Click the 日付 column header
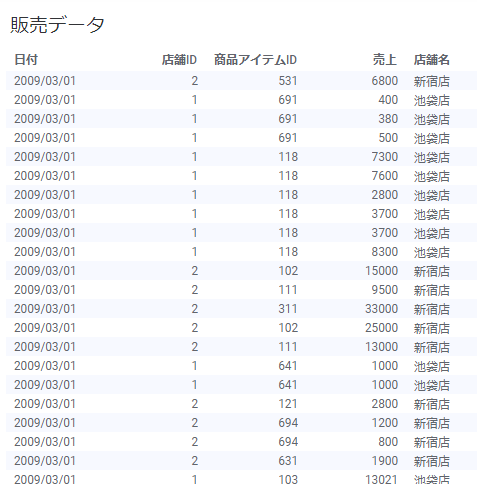477x496 pixels. click(x=26, y=60)
